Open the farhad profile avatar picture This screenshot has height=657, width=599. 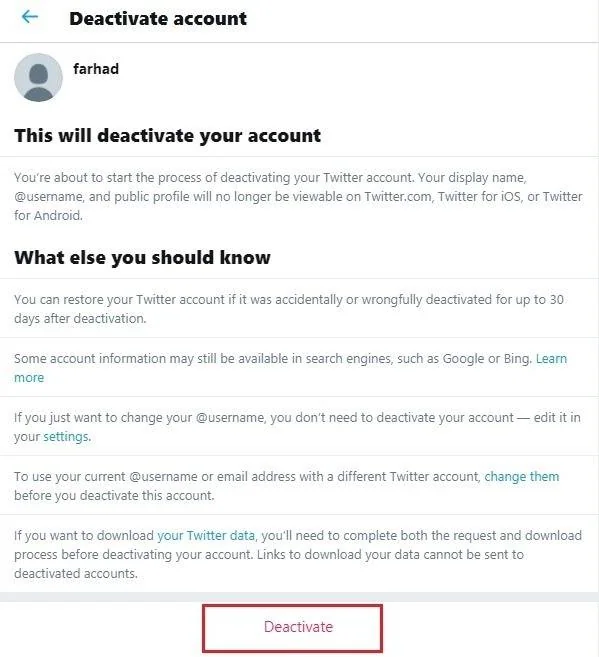coord(38,77)
